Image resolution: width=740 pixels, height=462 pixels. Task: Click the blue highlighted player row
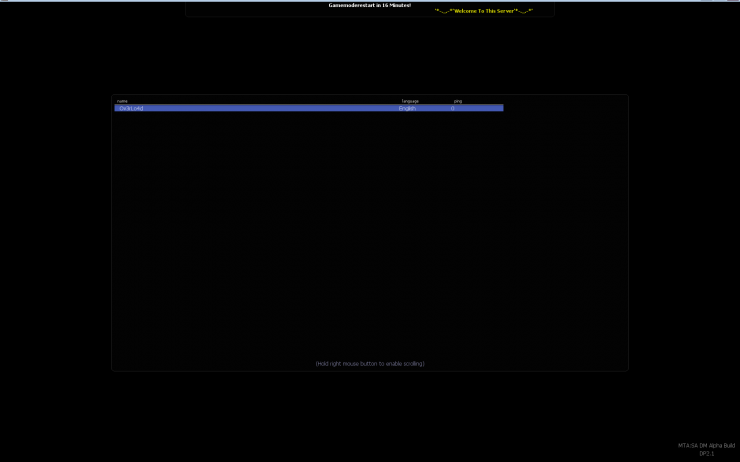tap(300, 108)
